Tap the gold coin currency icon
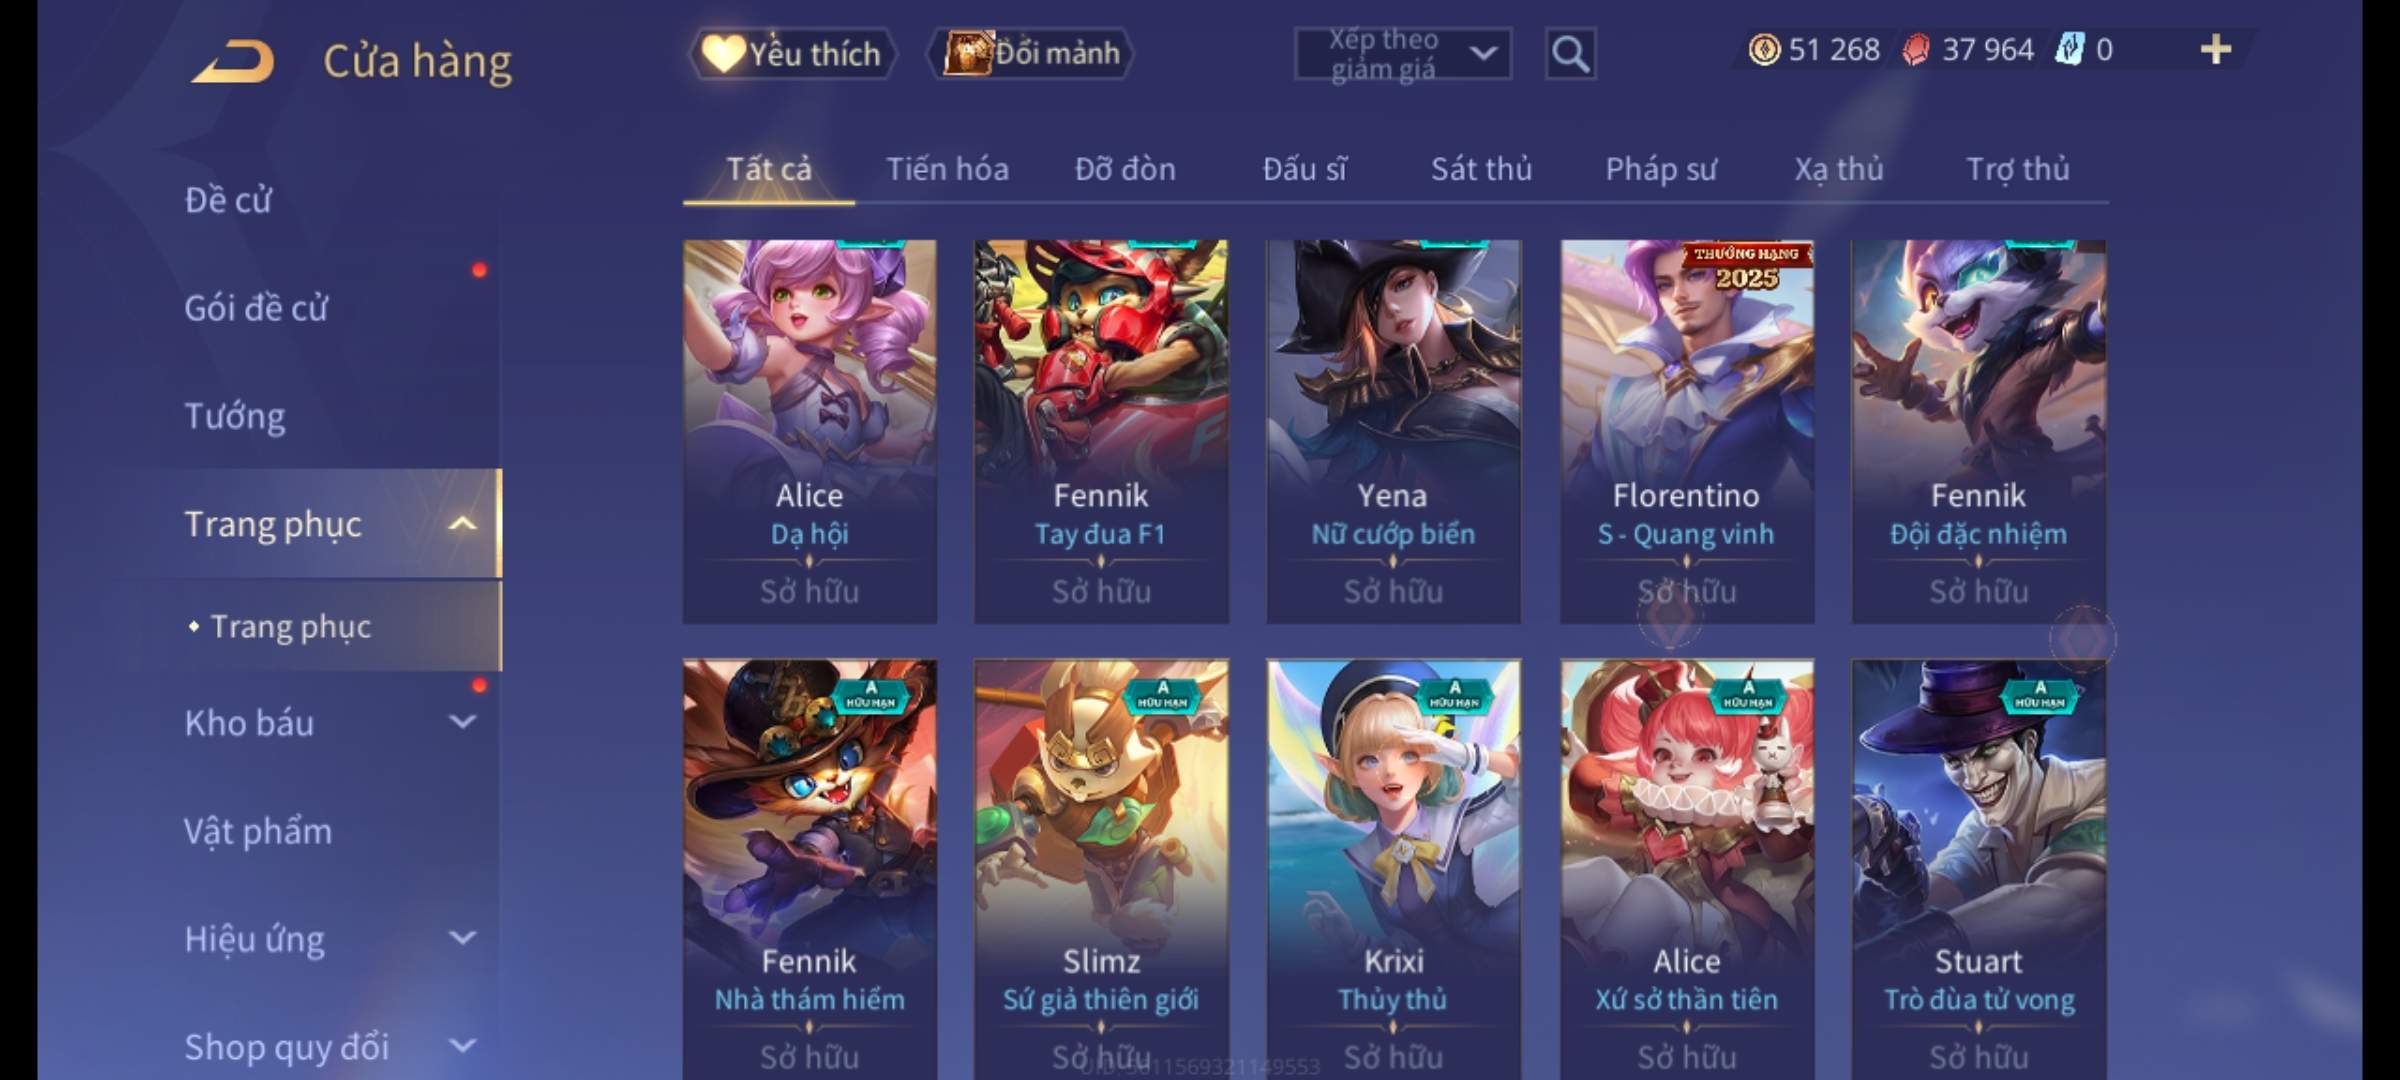Viewport: 2400px width, 1080px height. [x=1764, y=49]
